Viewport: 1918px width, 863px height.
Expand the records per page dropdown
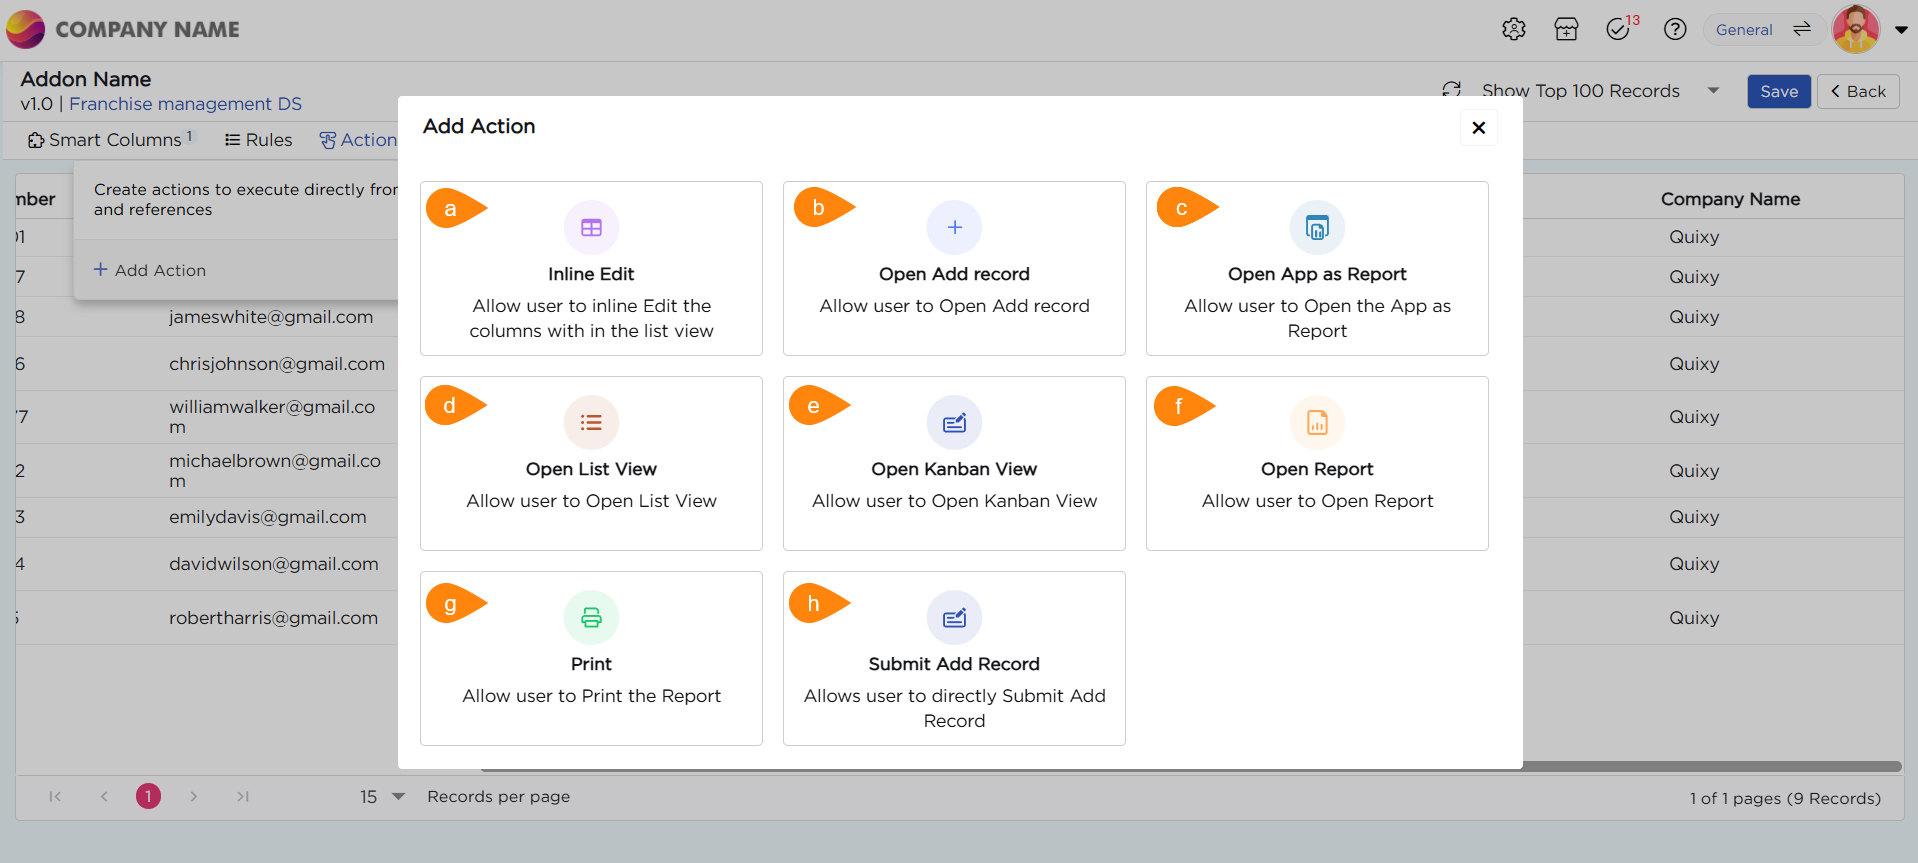398,797
